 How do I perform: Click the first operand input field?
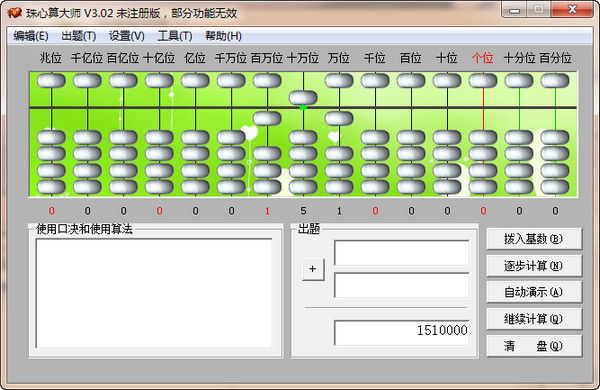click(402, 253)
